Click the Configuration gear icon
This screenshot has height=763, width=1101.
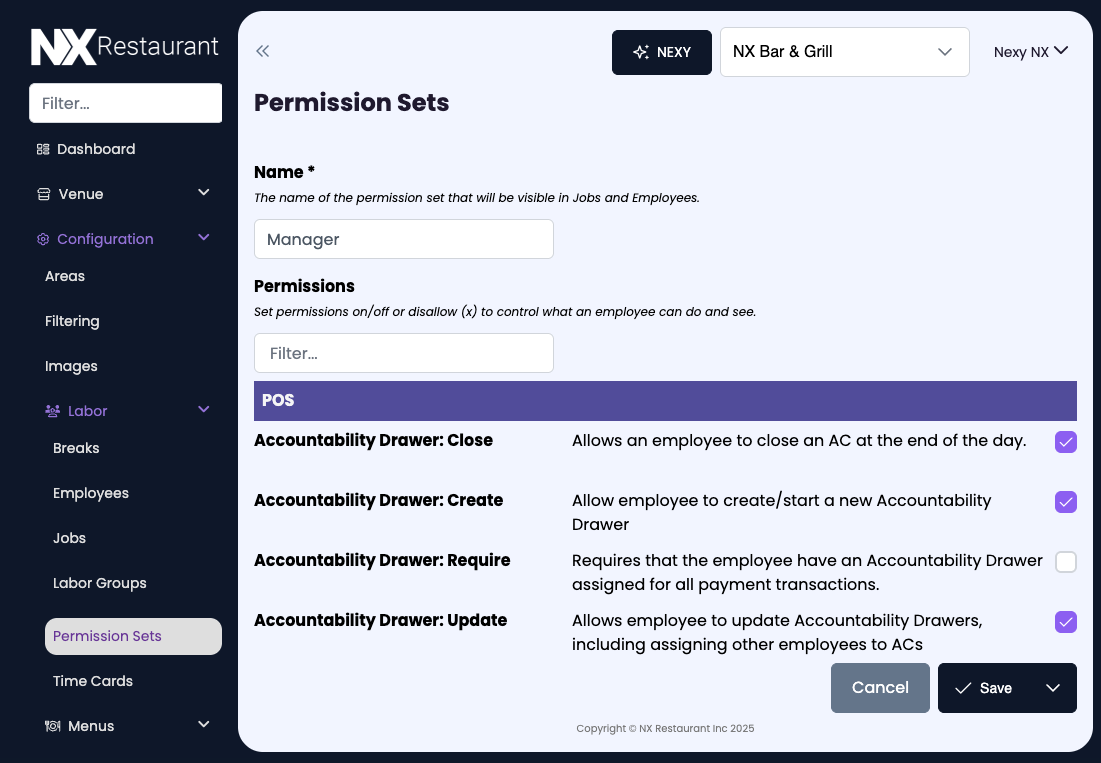[42, 239]
